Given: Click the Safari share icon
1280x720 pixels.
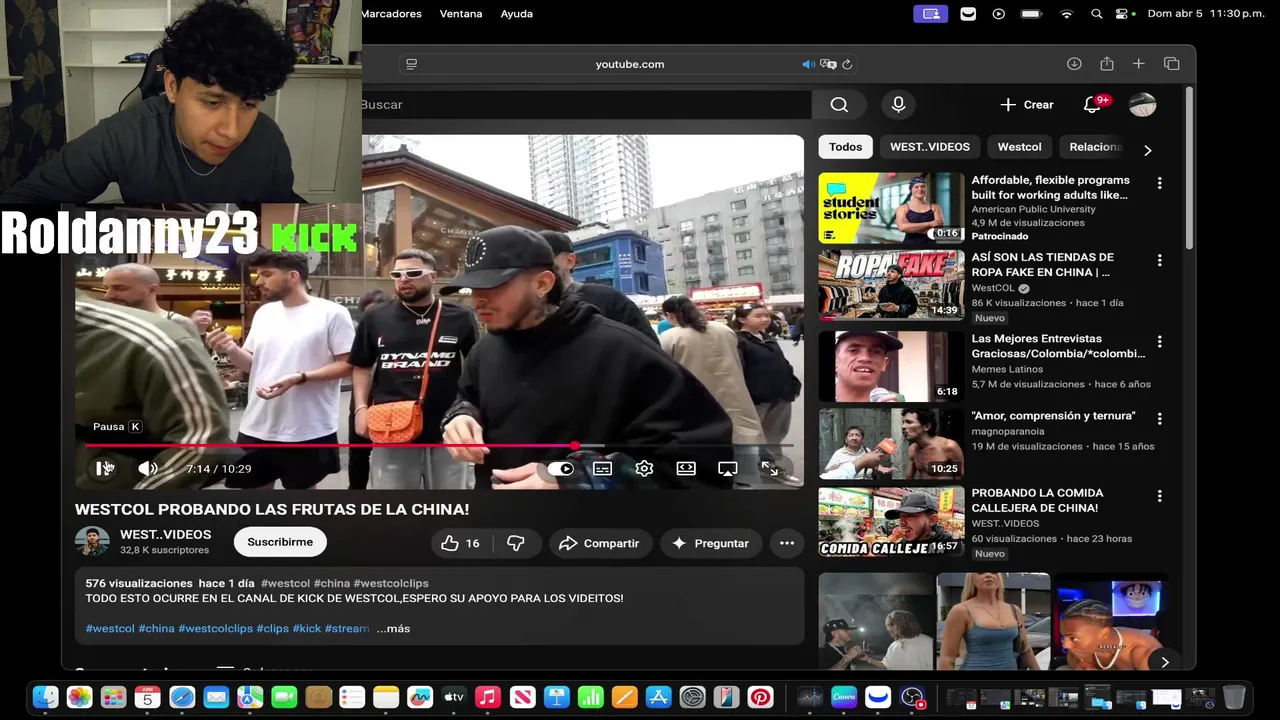Looking at the screenshot, I should (1107, 64).
